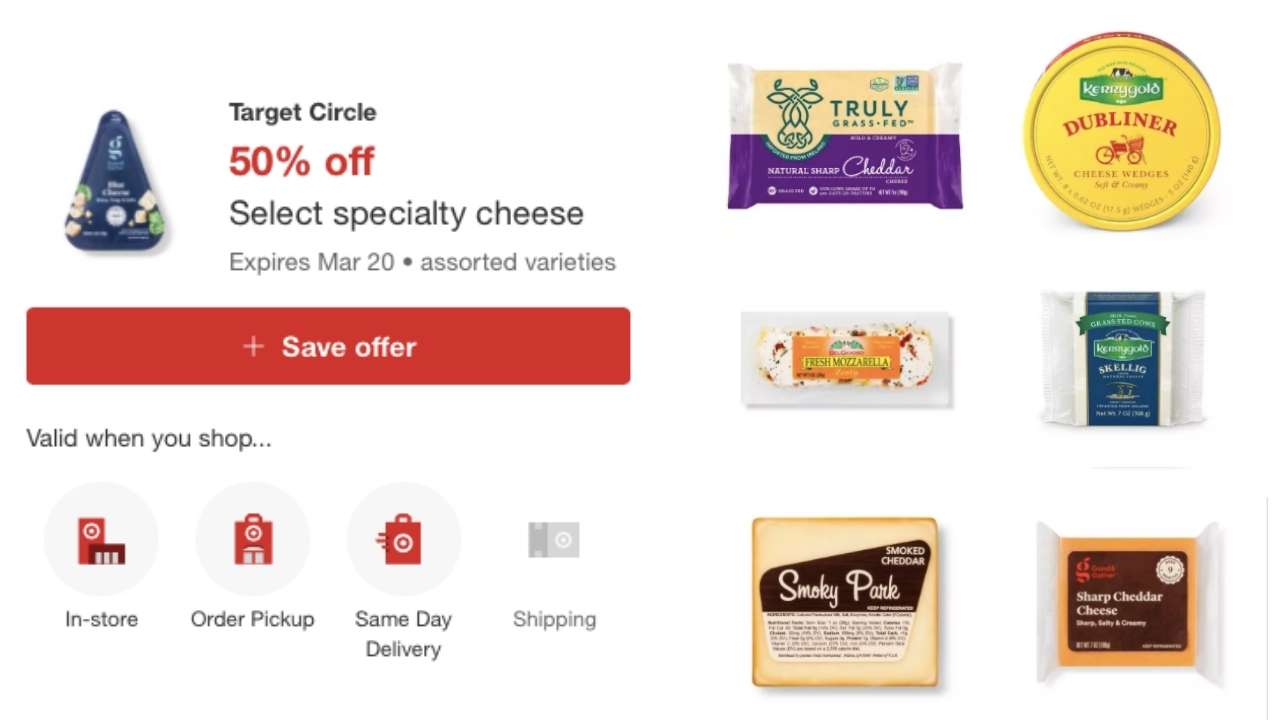Click the Target Circle heading
This screenshot has height=720, width=1280.
(302, 113)
